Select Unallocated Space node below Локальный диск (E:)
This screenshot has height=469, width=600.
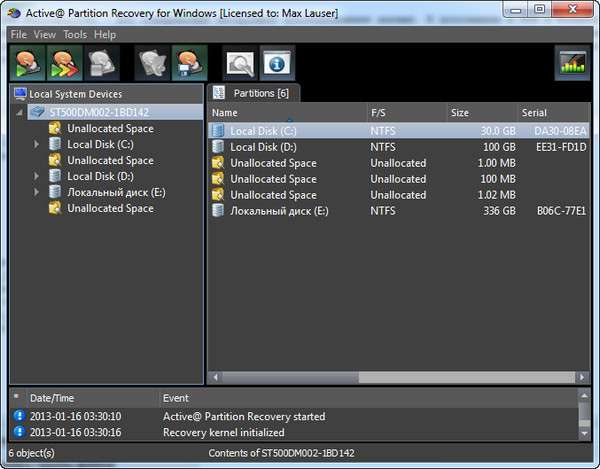(x=110, y=208)
